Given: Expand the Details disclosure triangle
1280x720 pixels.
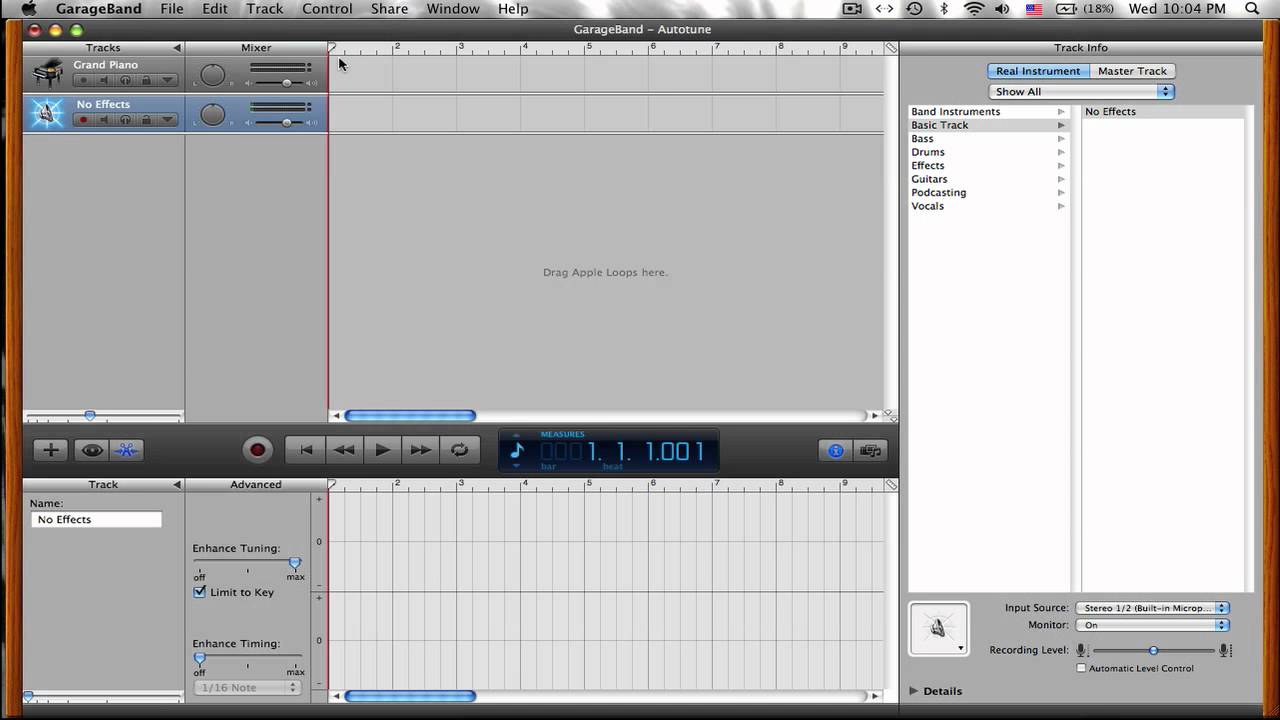Looking at the screenshot, I should 914,691.
